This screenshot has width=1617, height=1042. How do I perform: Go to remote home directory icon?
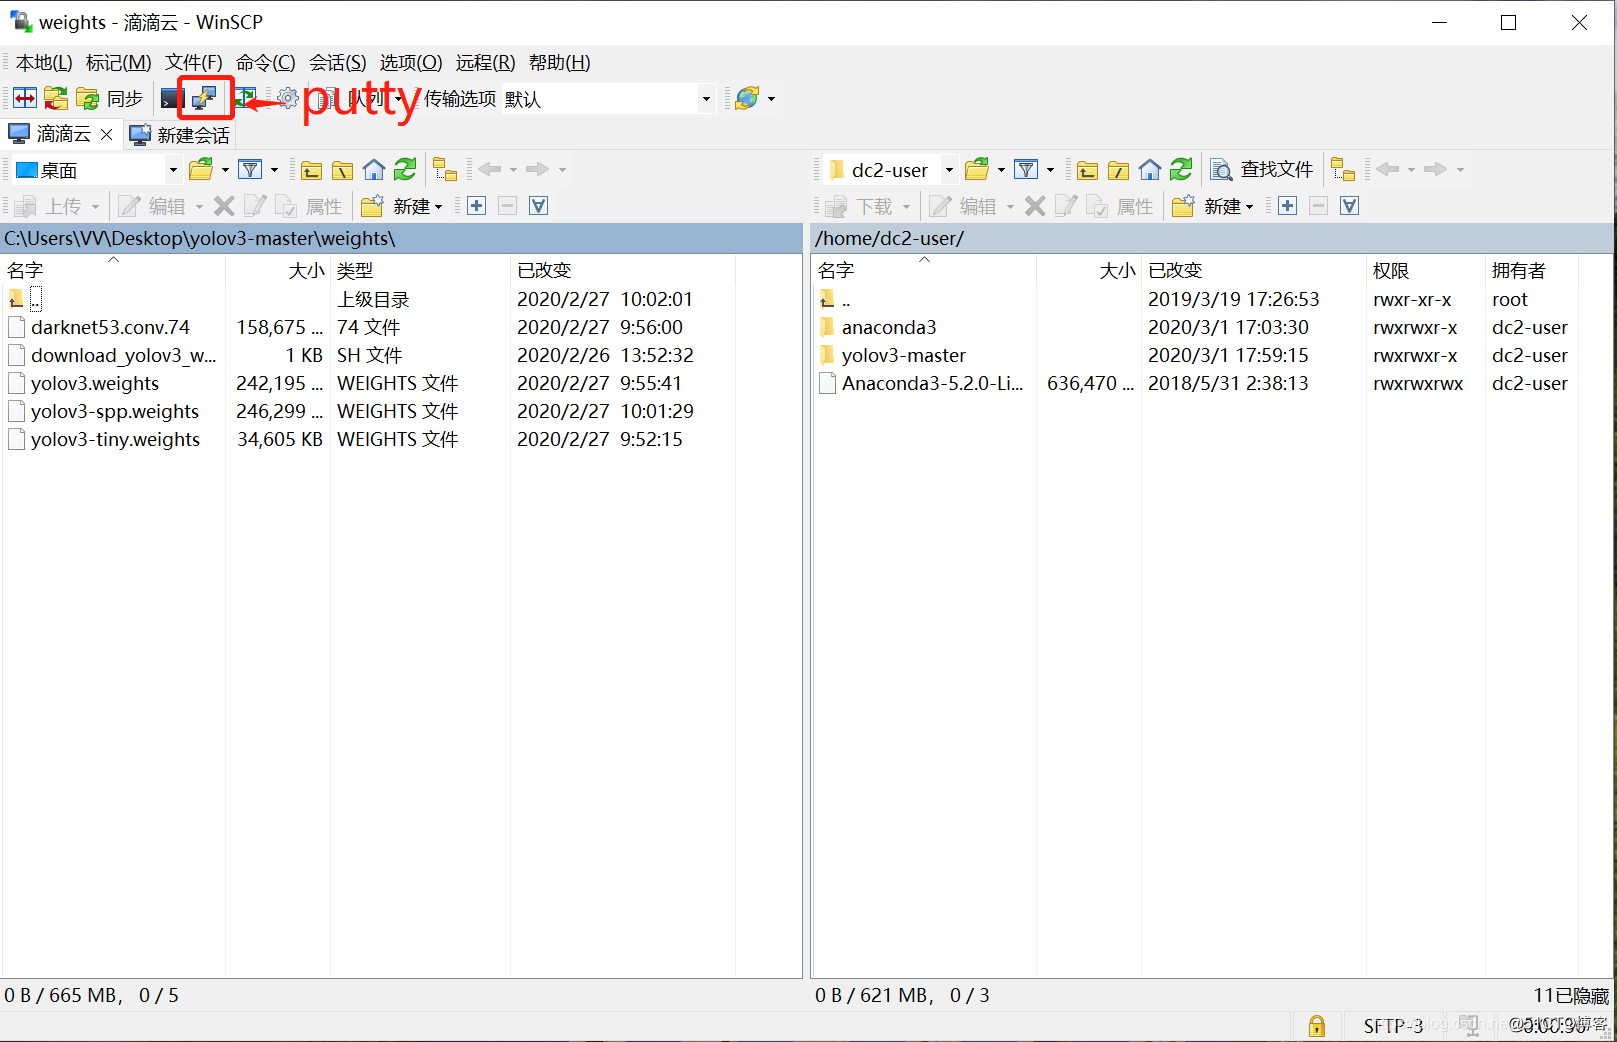(1150, 169)
